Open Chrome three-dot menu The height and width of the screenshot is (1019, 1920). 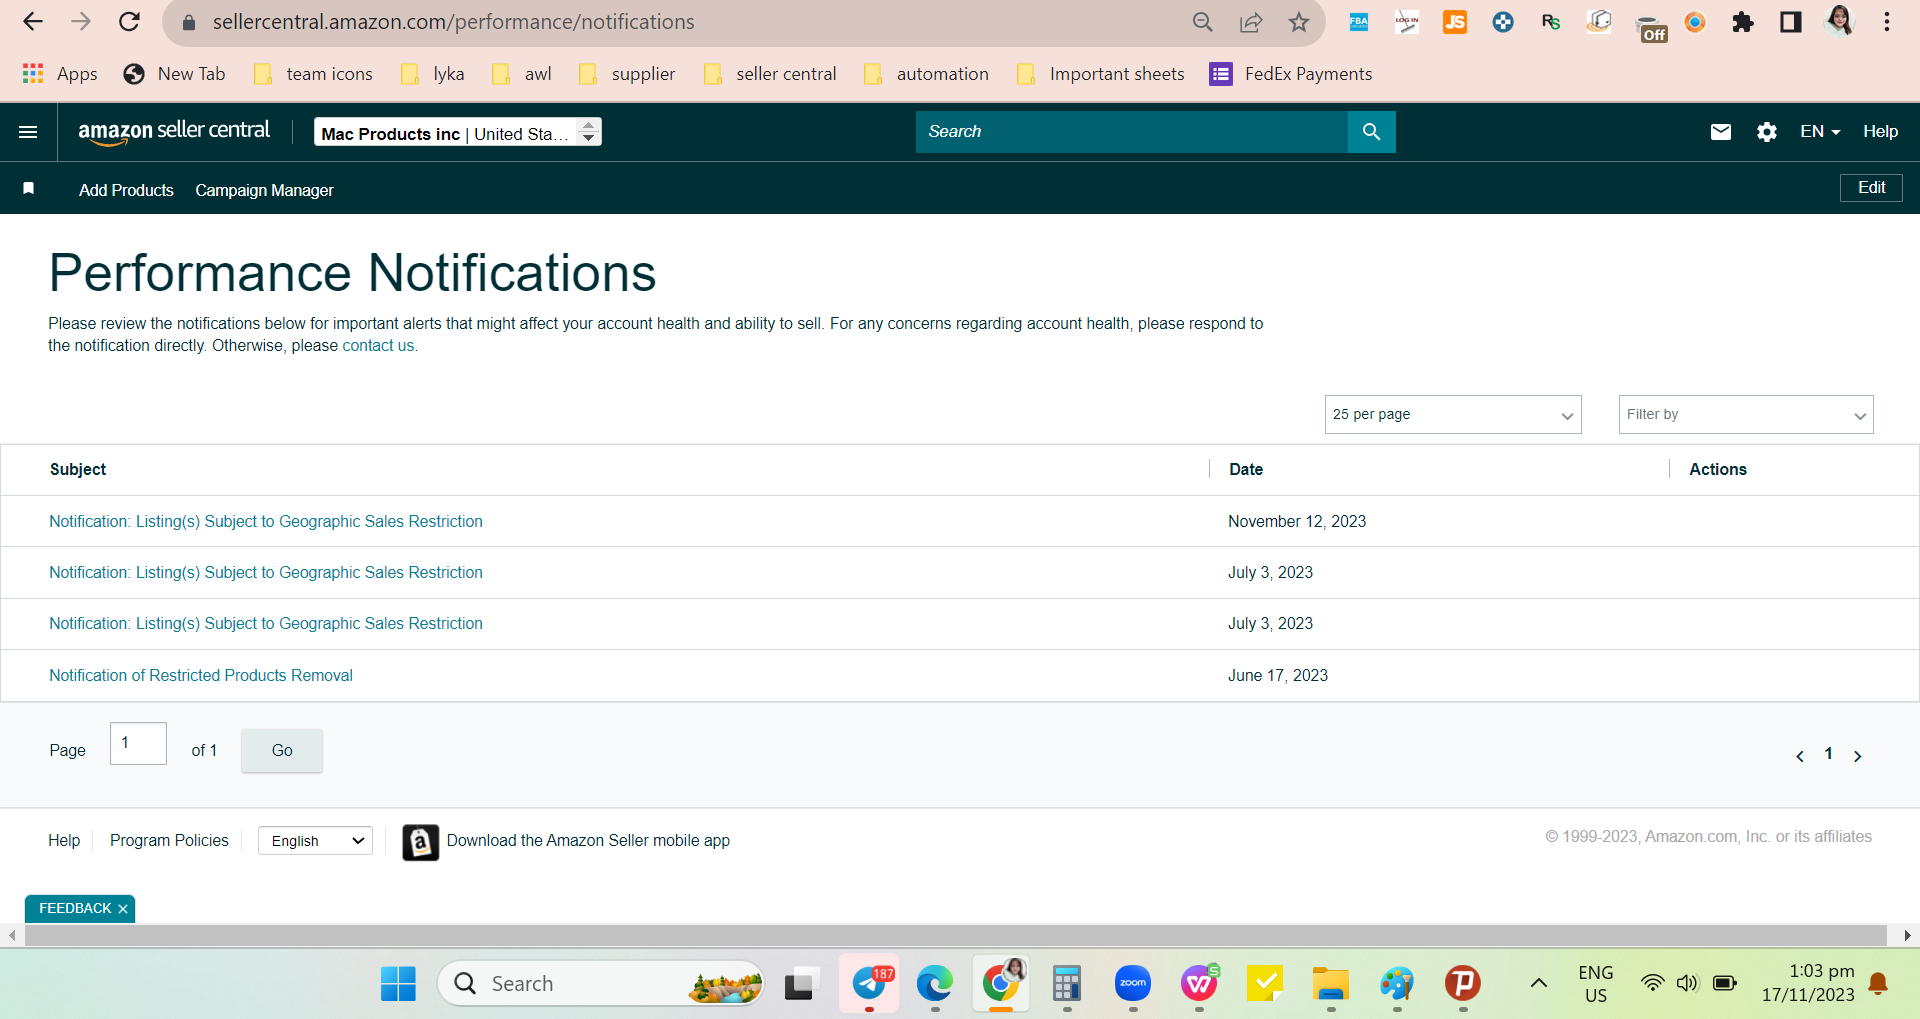[x=1887, y=22]
